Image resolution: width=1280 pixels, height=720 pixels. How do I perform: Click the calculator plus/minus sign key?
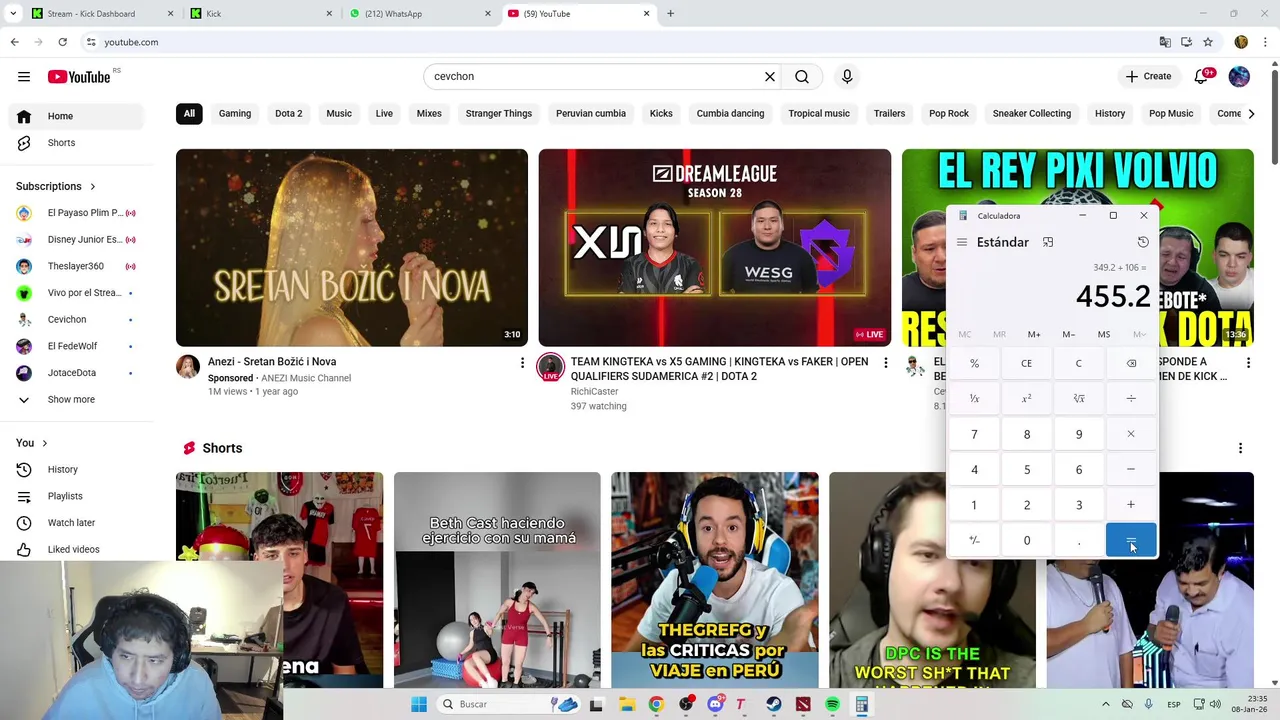974,541
